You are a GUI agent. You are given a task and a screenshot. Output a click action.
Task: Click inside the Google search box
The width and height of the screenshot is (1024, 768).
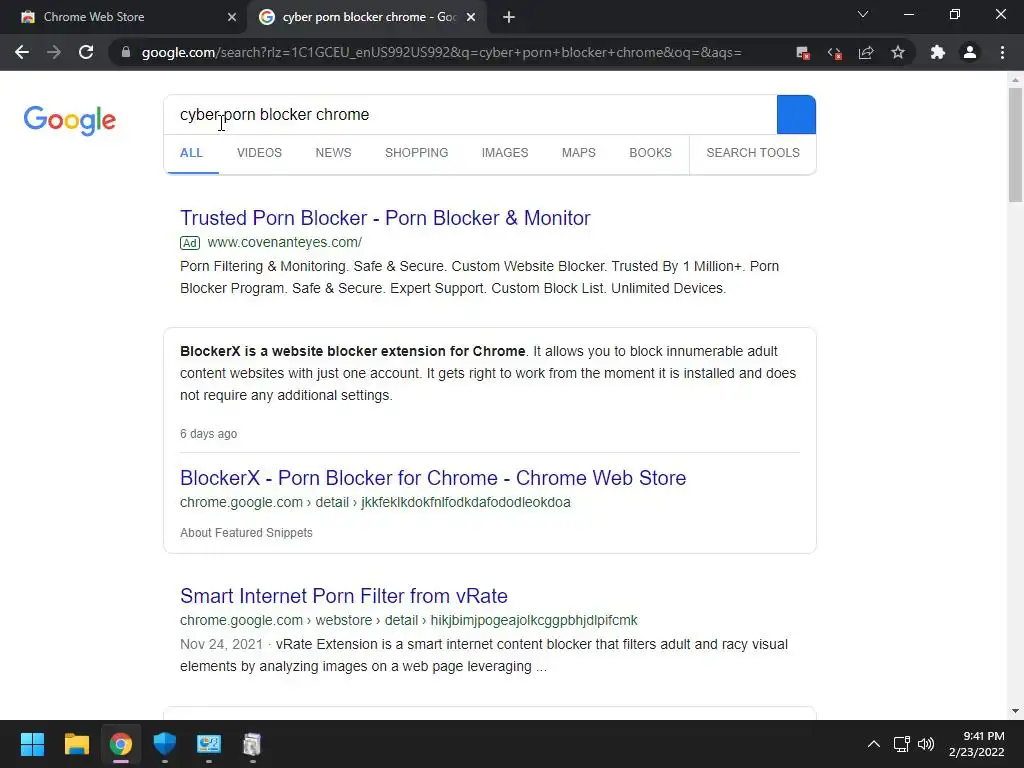point(470,114)
